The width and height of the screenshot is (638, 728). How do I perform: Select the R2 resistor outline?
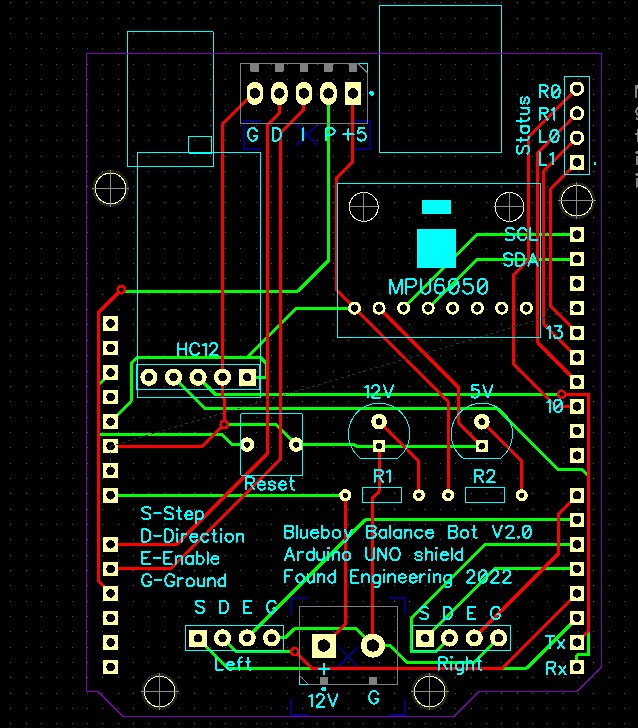point(484,494)
